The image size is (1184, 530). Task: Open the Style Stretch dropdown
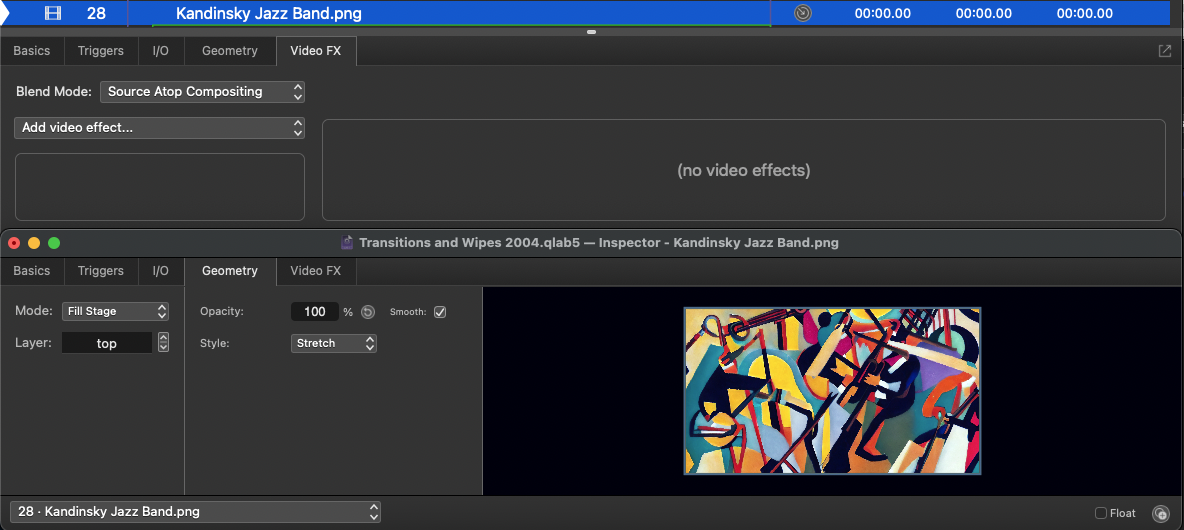[x=334, y=343]
